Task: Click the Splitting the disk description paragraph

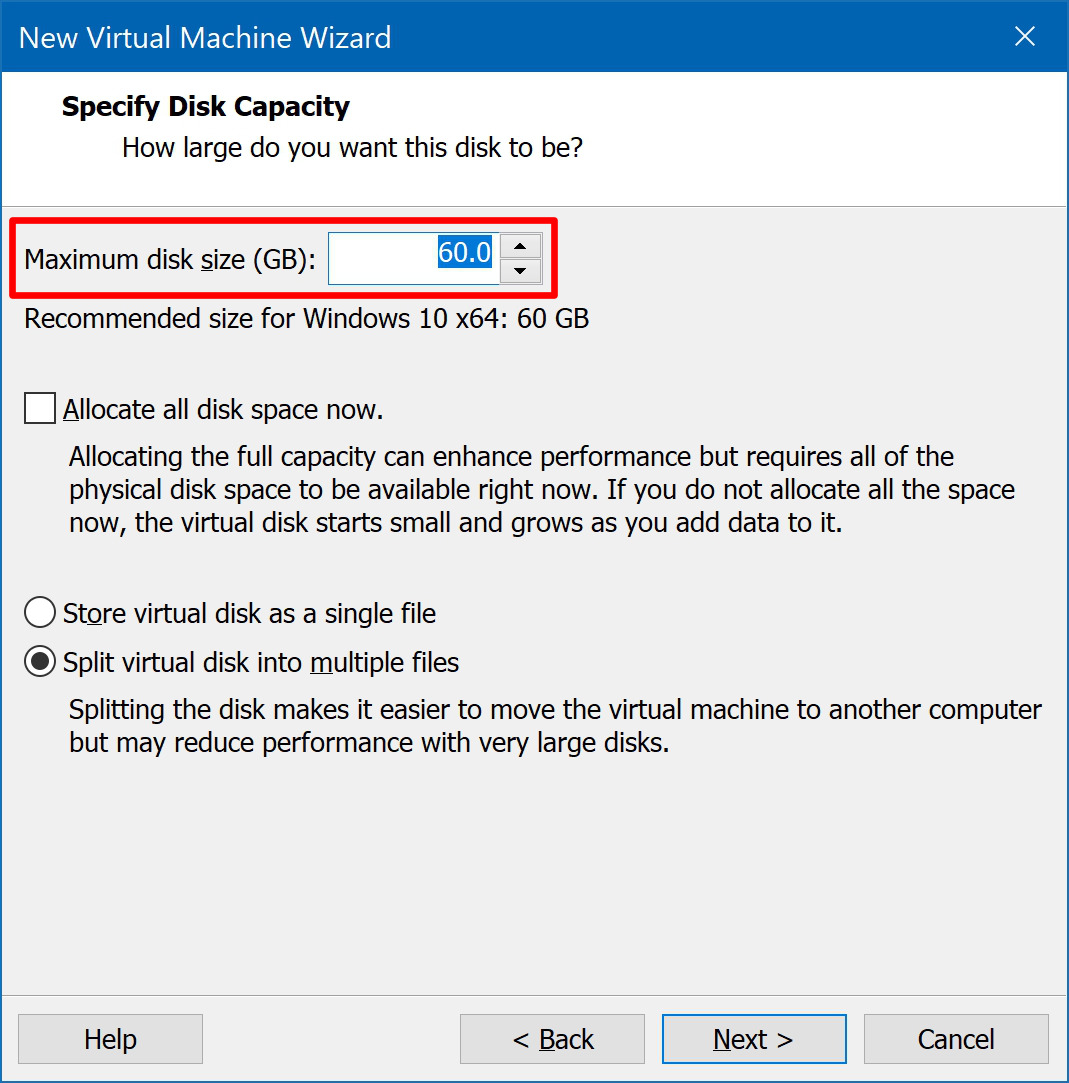Action: [x=555, y=726]
